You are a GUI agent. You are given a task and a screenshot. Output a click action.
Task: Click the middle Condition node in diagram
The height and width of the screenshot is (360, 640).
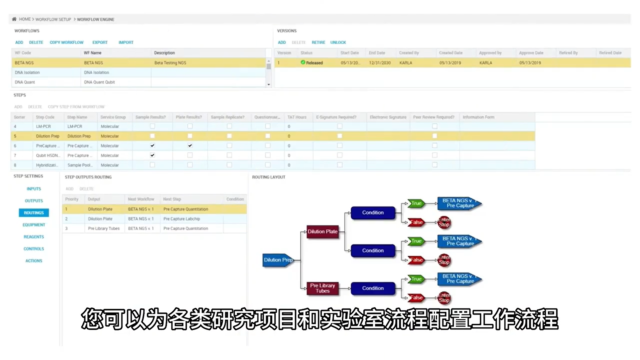coord(373,251)
